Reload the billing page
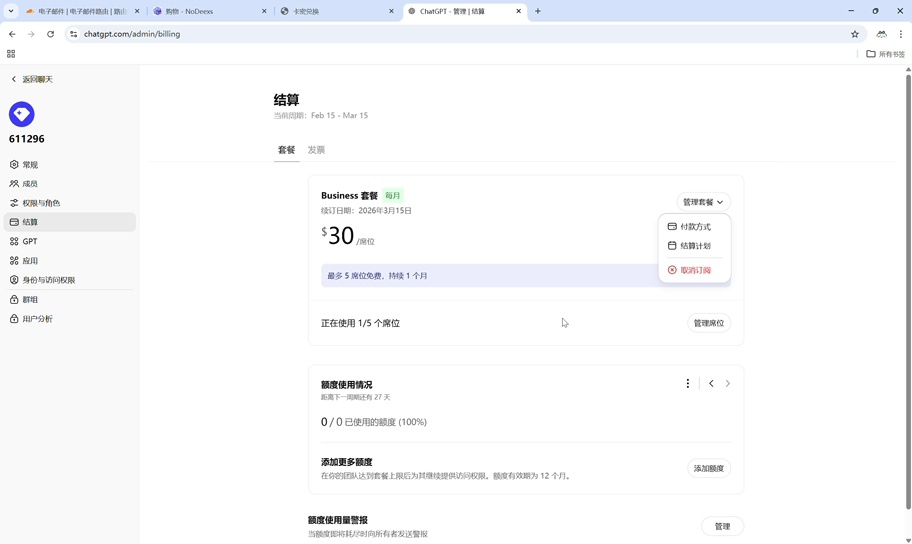912x544 pixels. coord(50,34)
